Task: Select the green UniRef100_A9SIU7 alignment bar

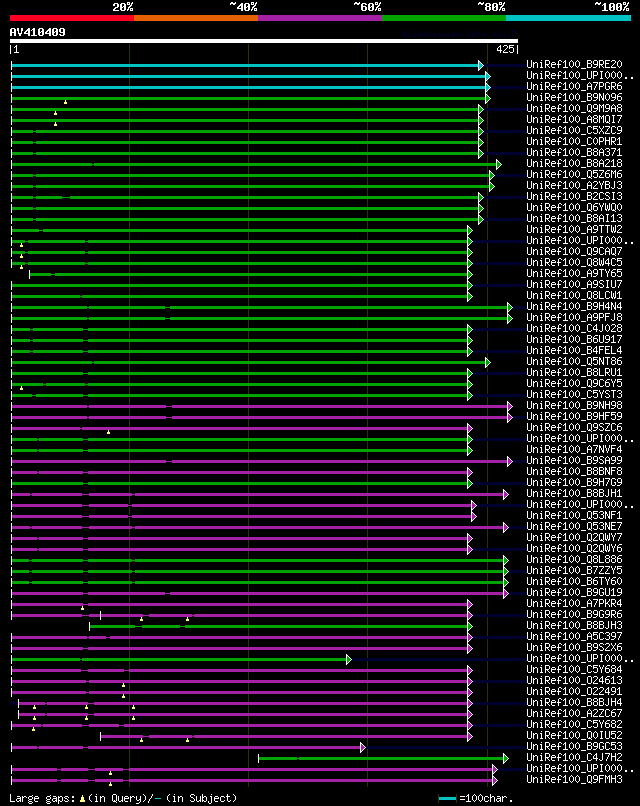Action: (242, 285)
